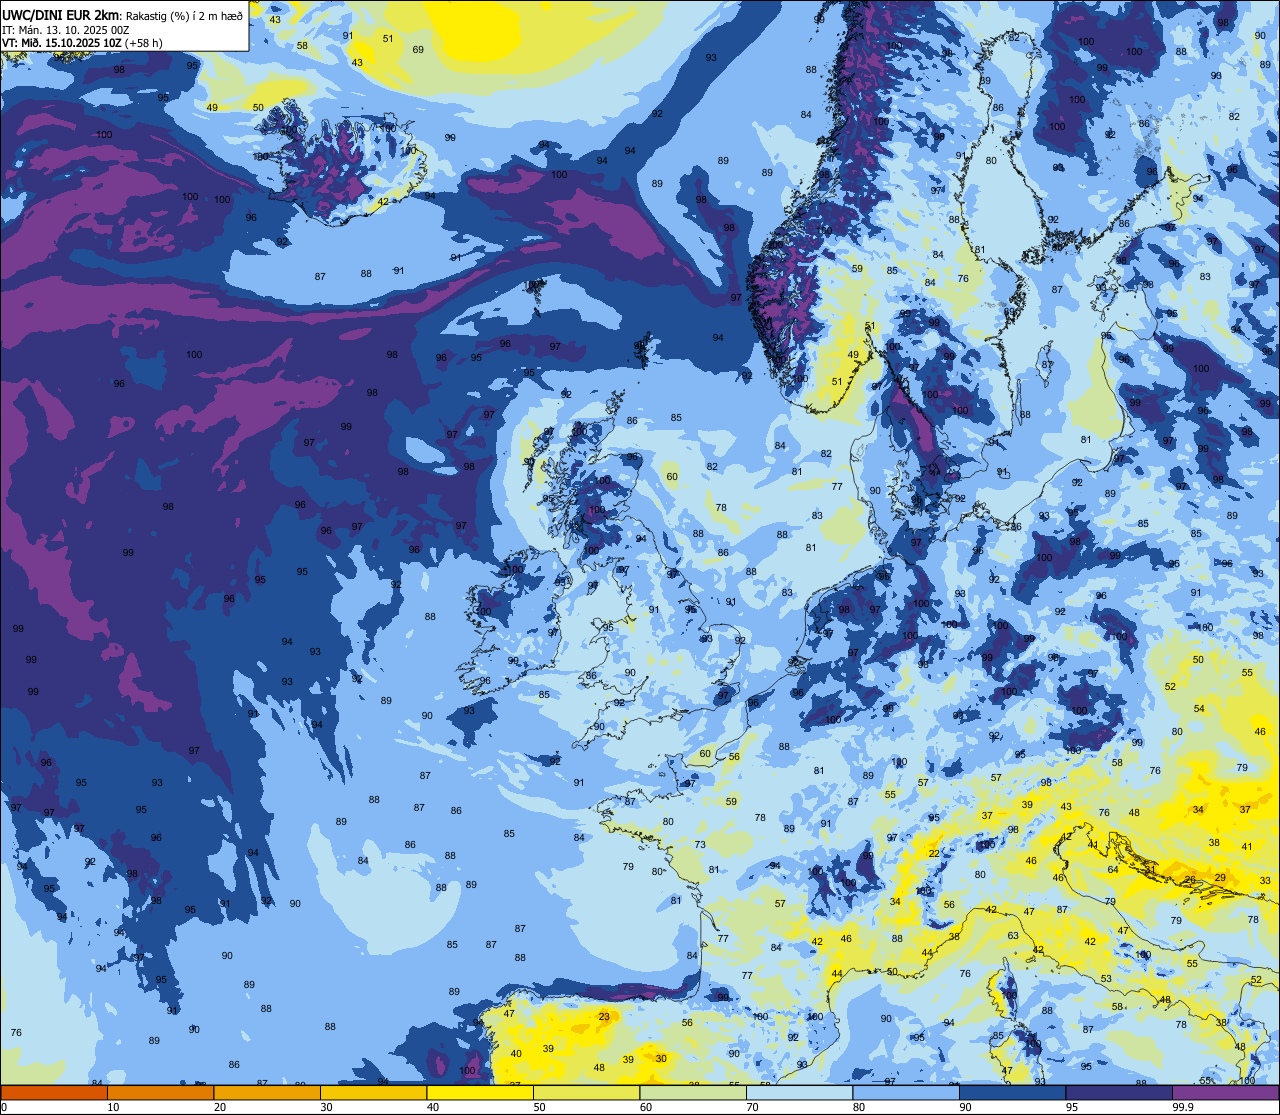
Task: Click the humidity value 69 at the map's top
Action: 418,49
